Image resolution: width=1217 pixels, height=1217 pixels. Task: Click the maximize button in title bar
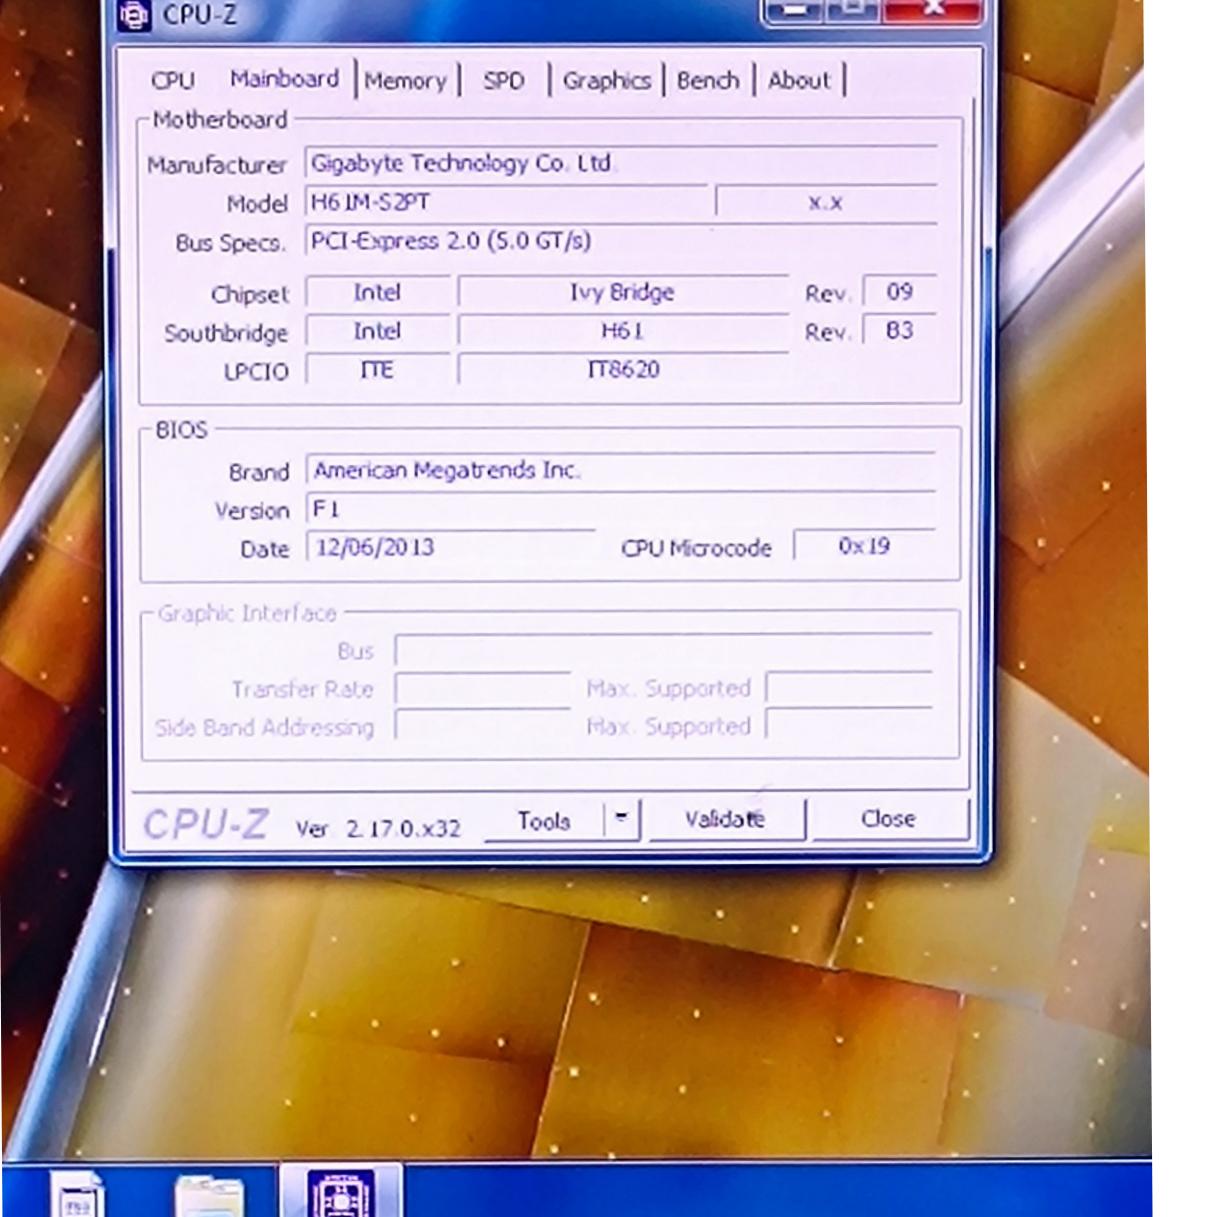(854, 10)
